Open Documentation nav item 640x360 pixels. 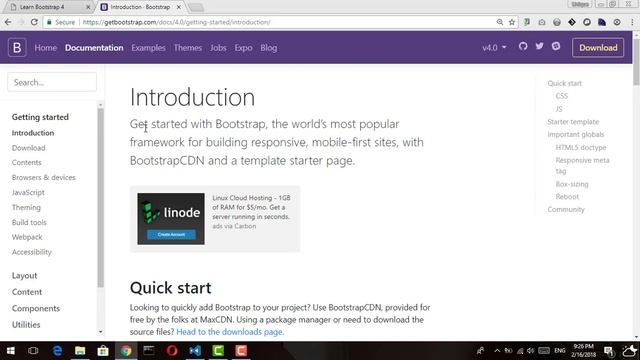[x=94, y=48]
